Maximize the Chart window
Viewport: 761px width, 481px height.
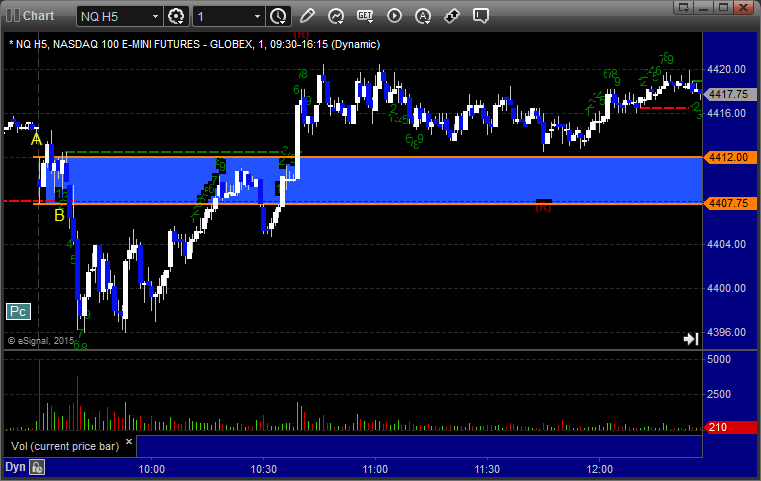[x=724, y=7]
